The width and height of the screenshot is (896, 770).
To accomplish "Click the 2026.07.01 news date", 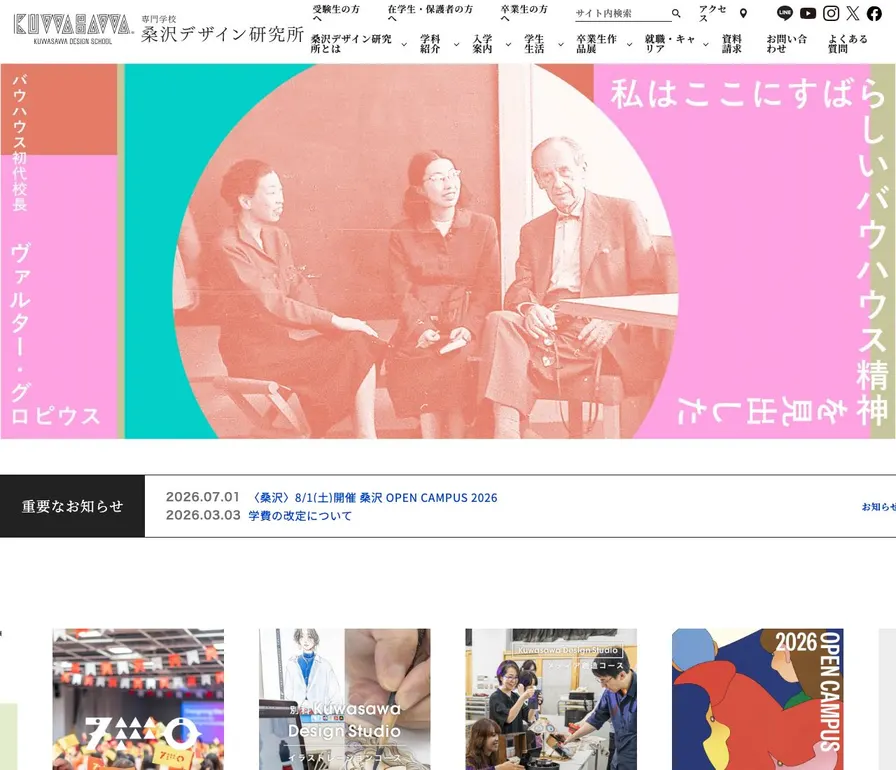I will (202, 497).
